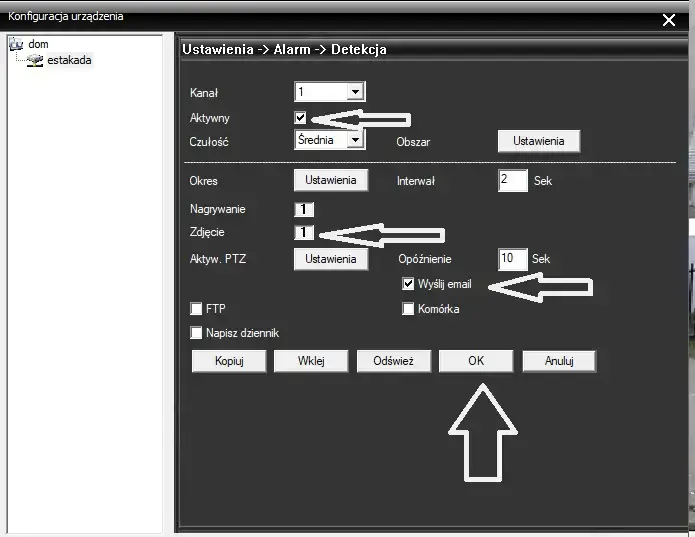The image size is (695, 537).
Task: Select the estakada tree node label
Action: 69,60
